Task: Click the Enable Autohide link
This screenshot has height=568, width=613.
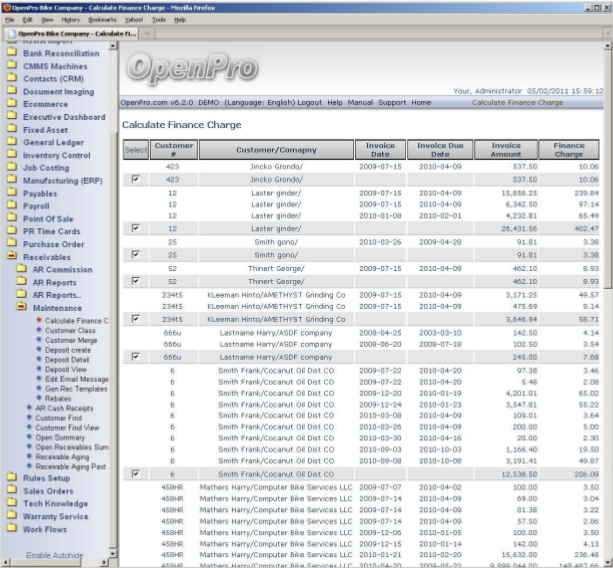Action: coord(55,554)
